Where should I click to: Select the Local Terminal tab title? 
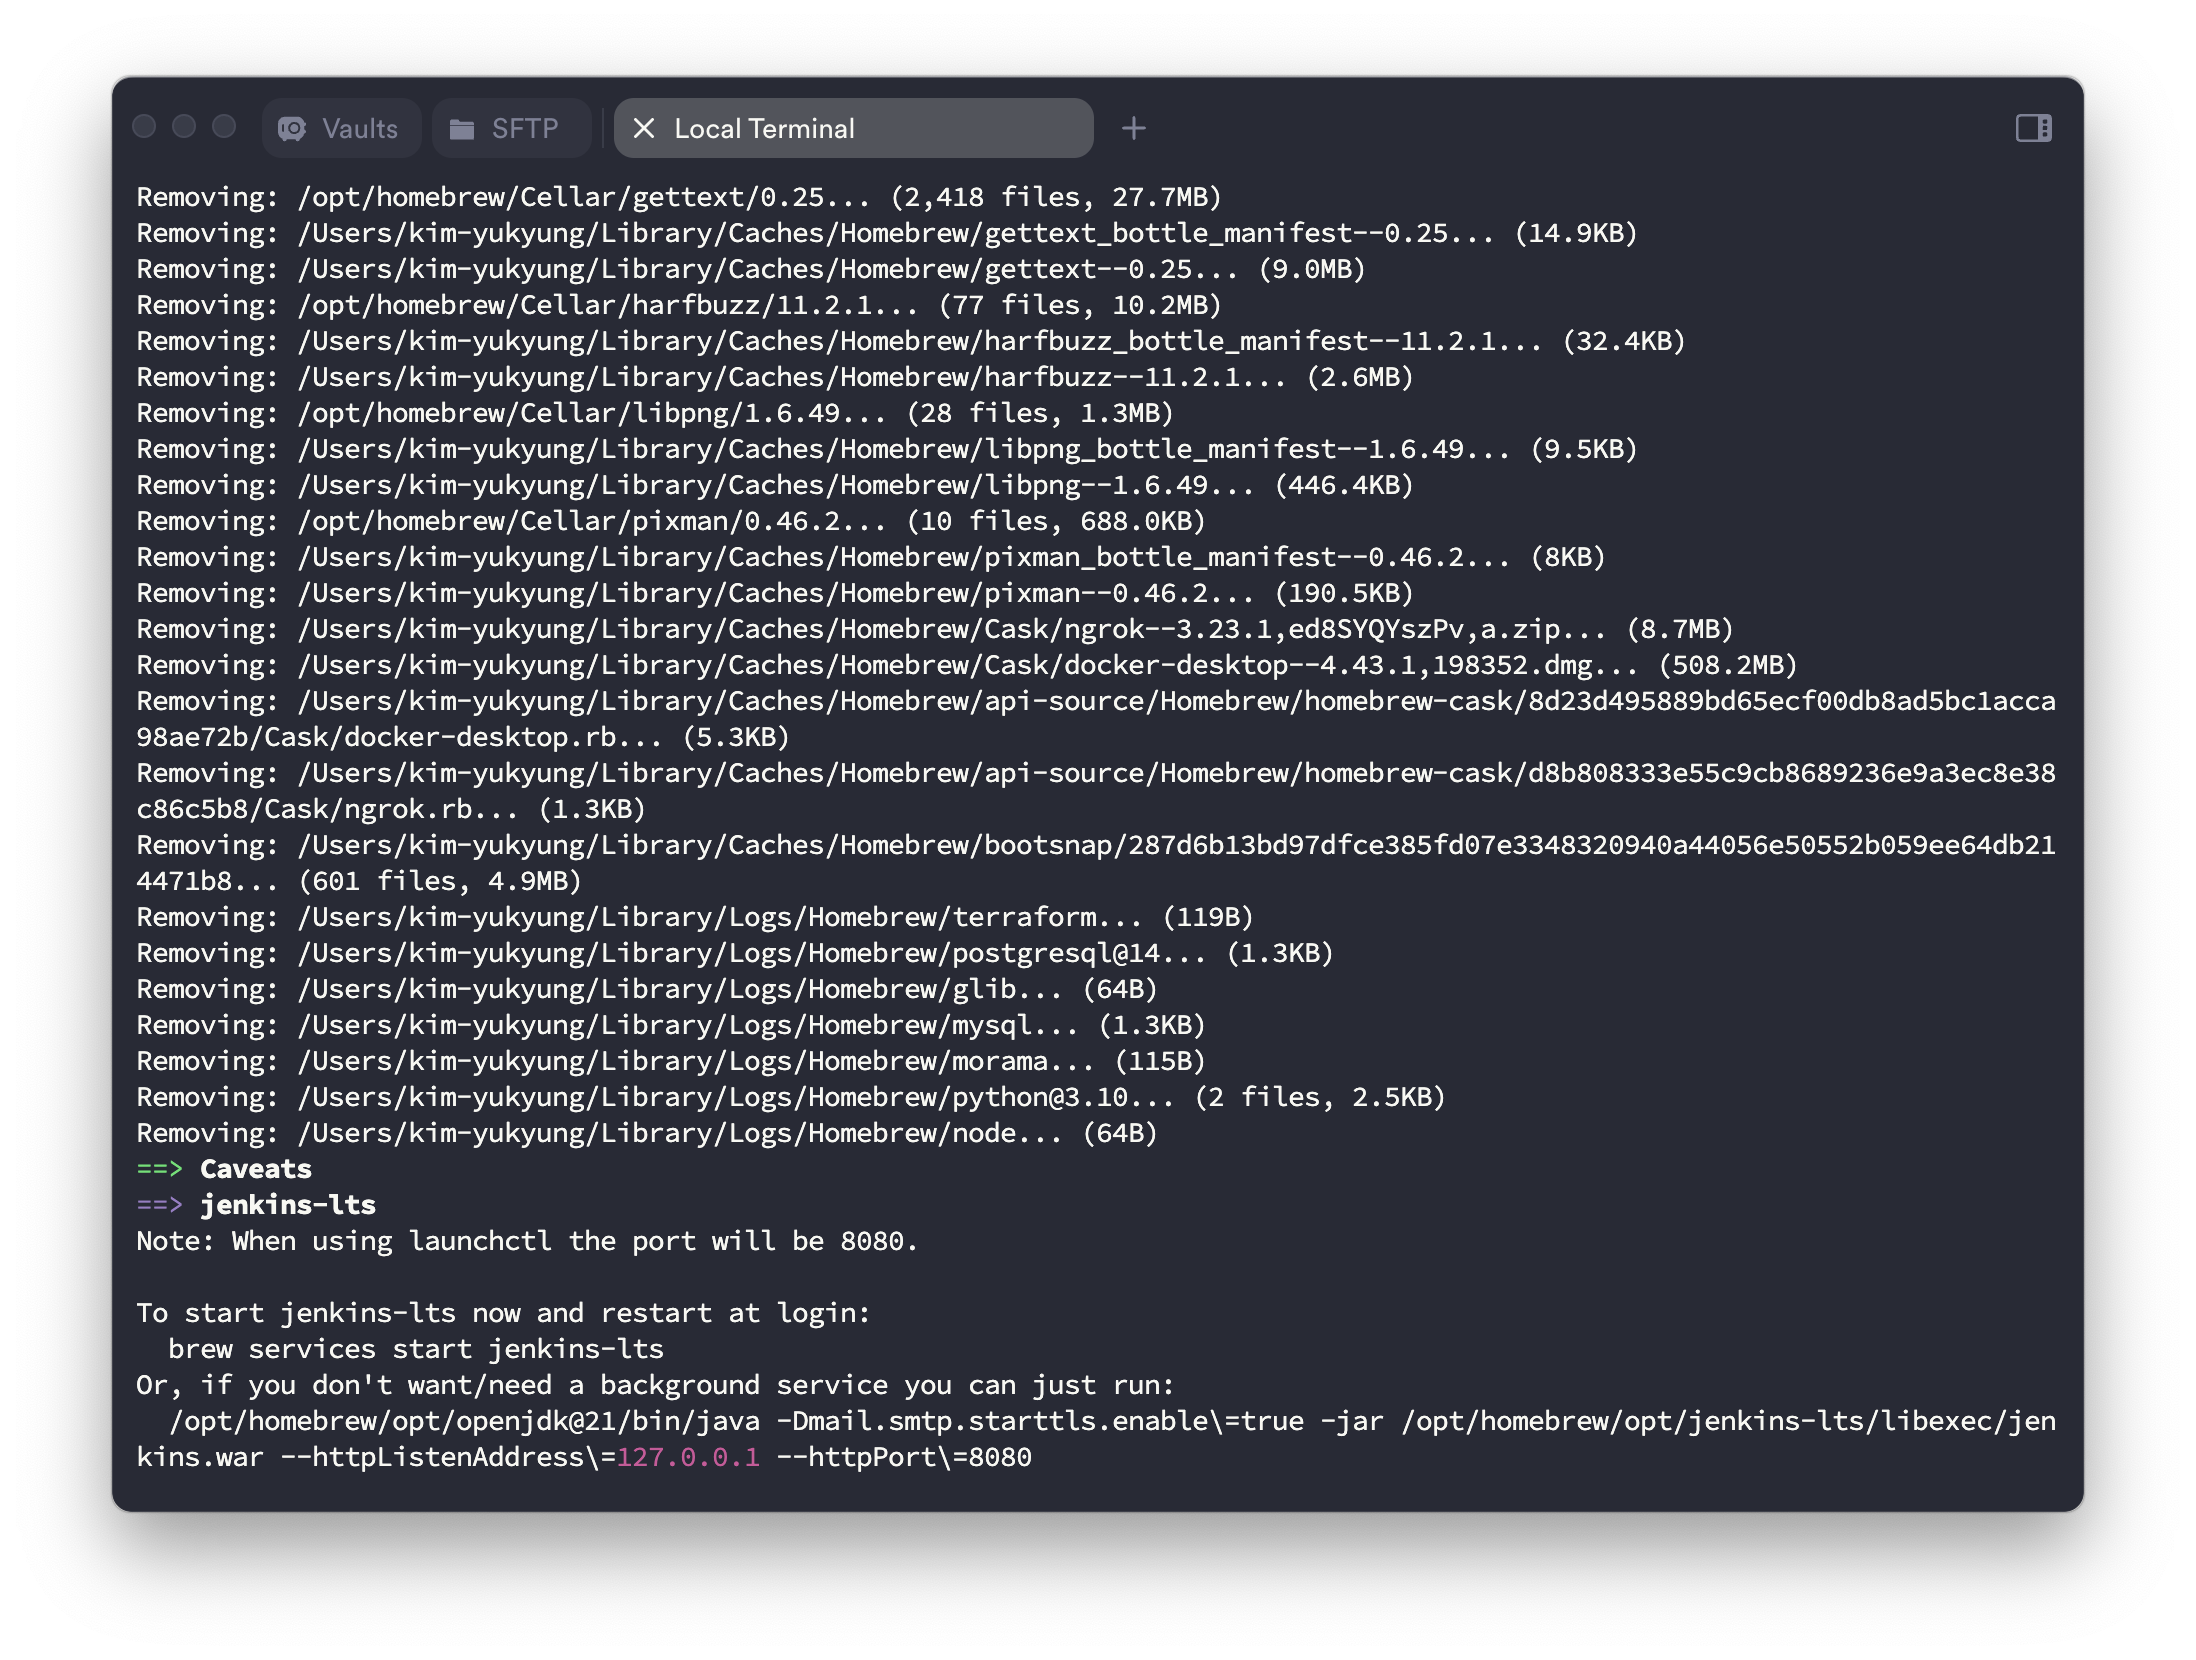coord(764,129)
